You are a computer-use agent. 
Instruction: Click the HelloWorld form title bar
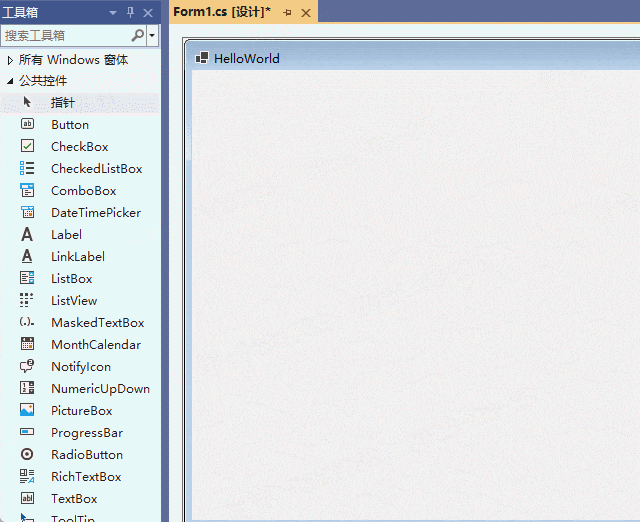point(400,58)
